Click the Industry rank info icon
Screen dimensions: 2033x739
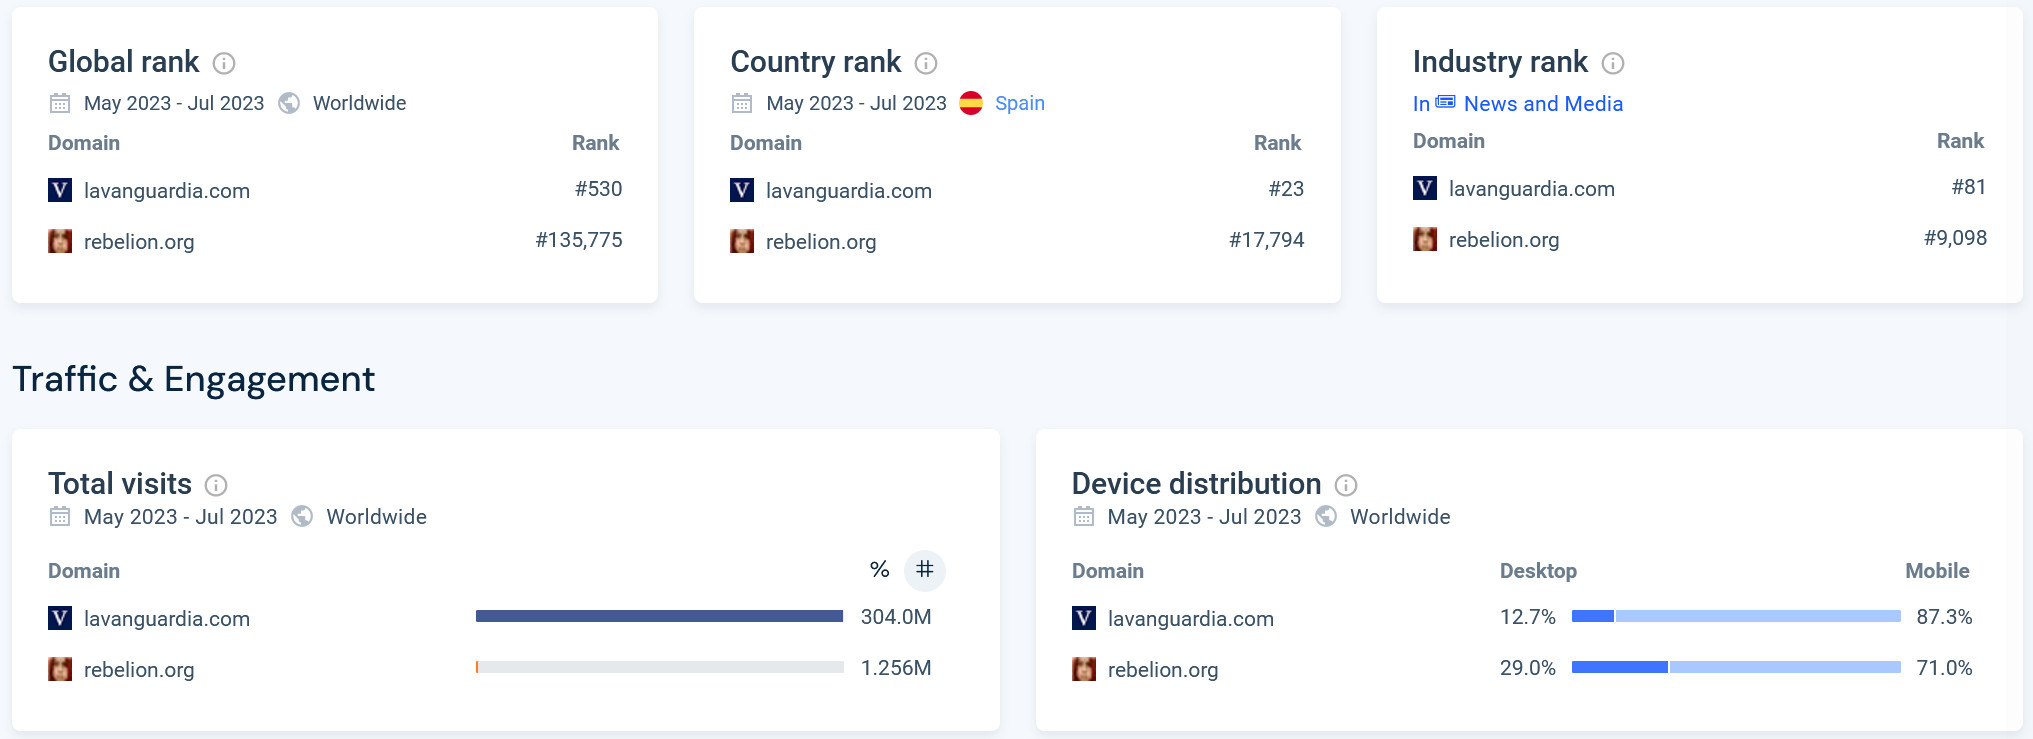coord(1612,63)
